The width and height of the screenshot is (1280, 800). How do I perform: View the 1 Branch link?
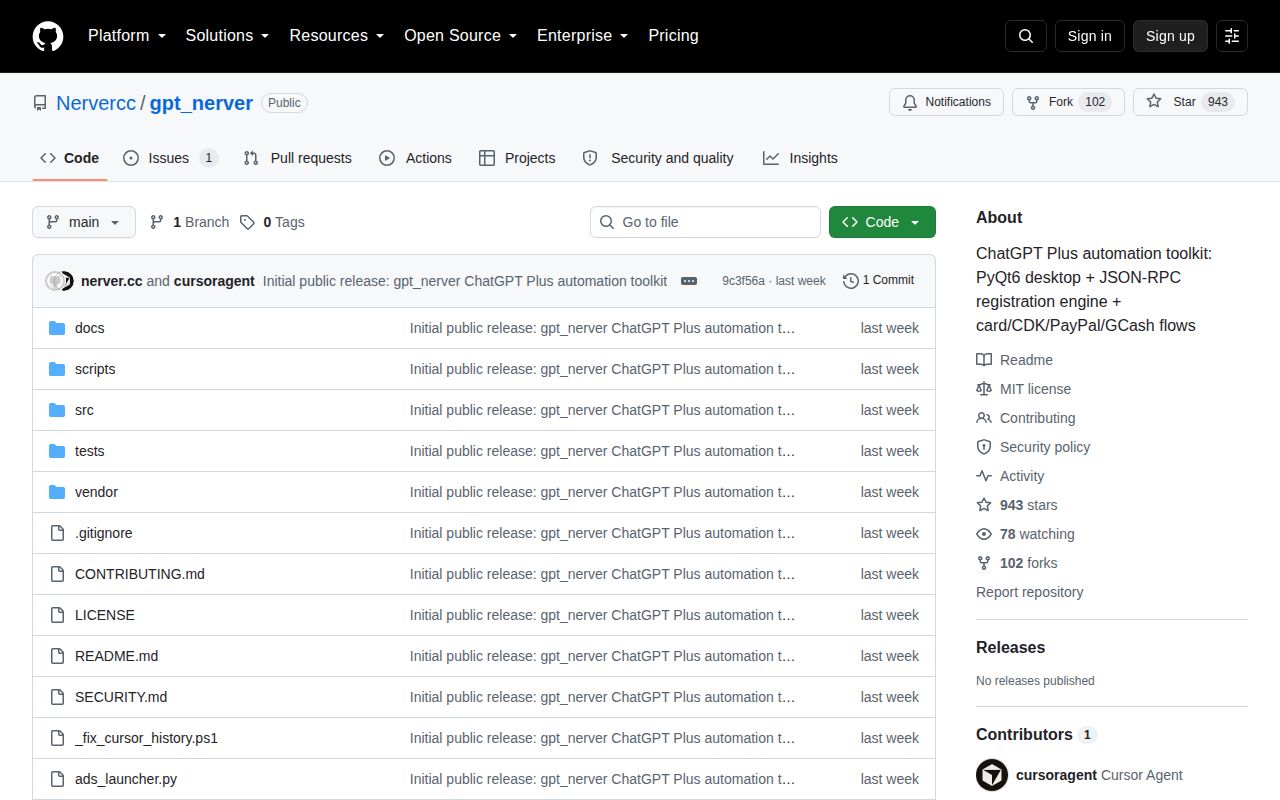(x=190, y=222)
